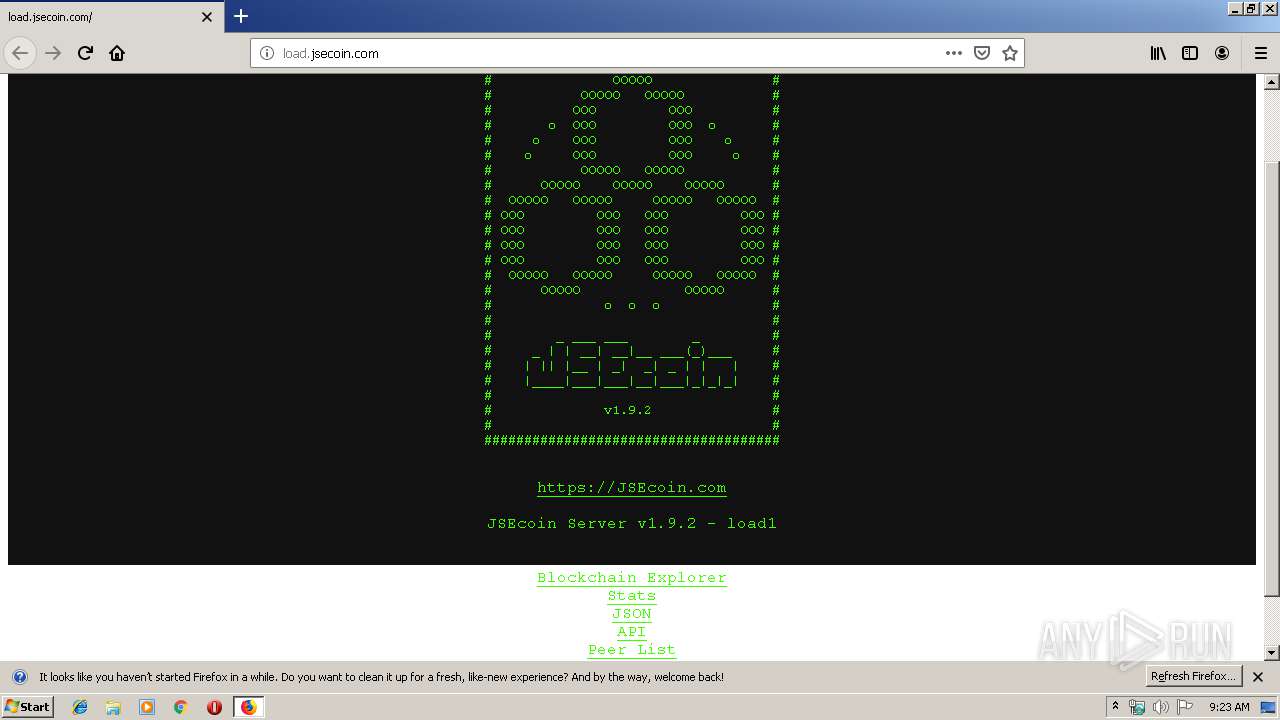Open a new tab with the plus button

[241, 16]
